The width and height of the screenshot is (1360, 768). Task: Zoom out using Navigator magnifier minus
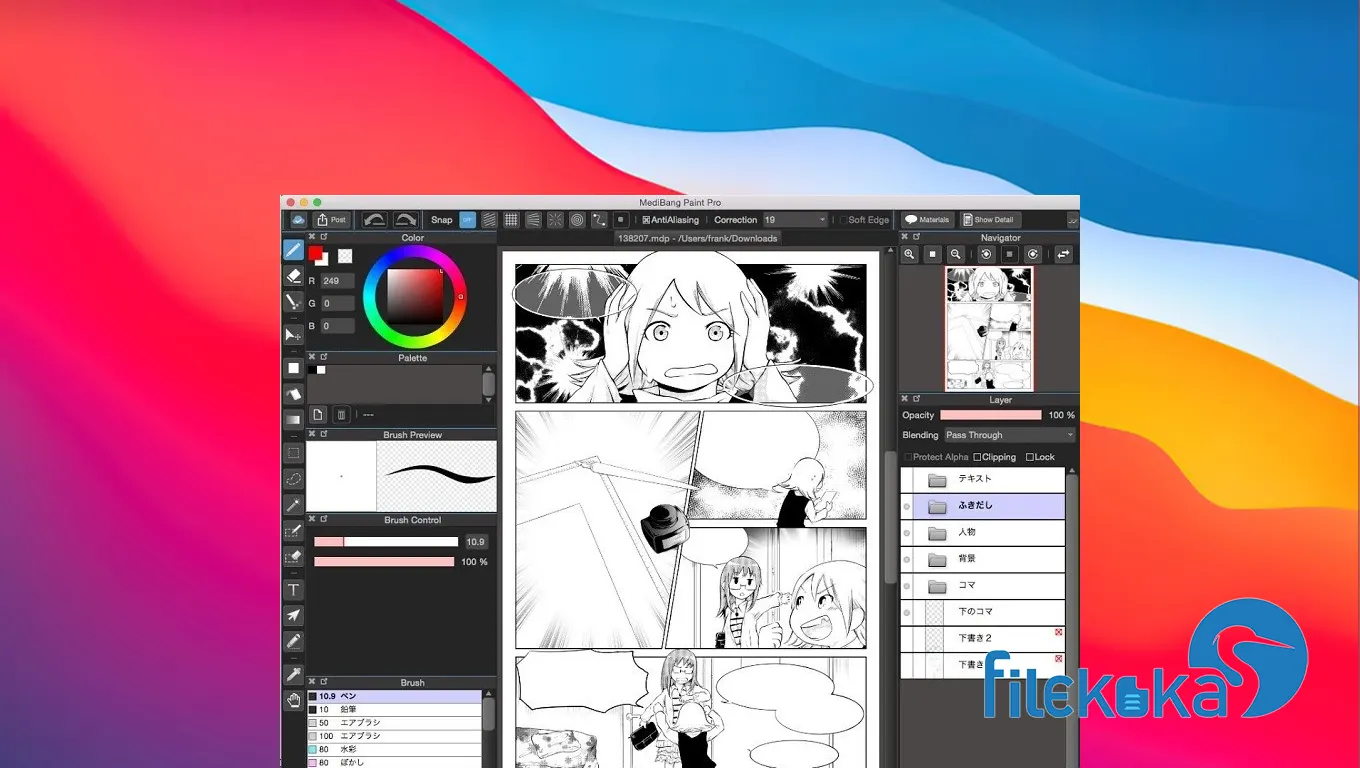tap(956, 254)
